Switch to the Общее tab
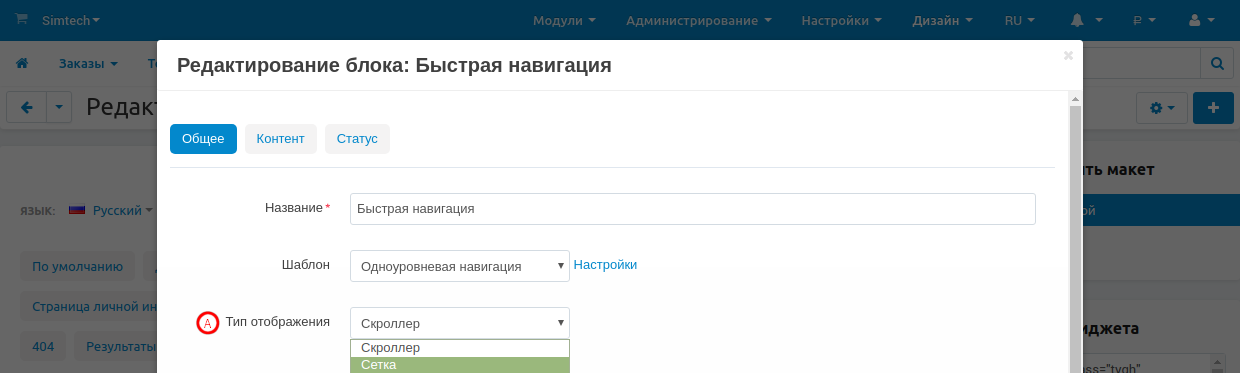Screen dimensions: 1240x373 click(203, 139)
